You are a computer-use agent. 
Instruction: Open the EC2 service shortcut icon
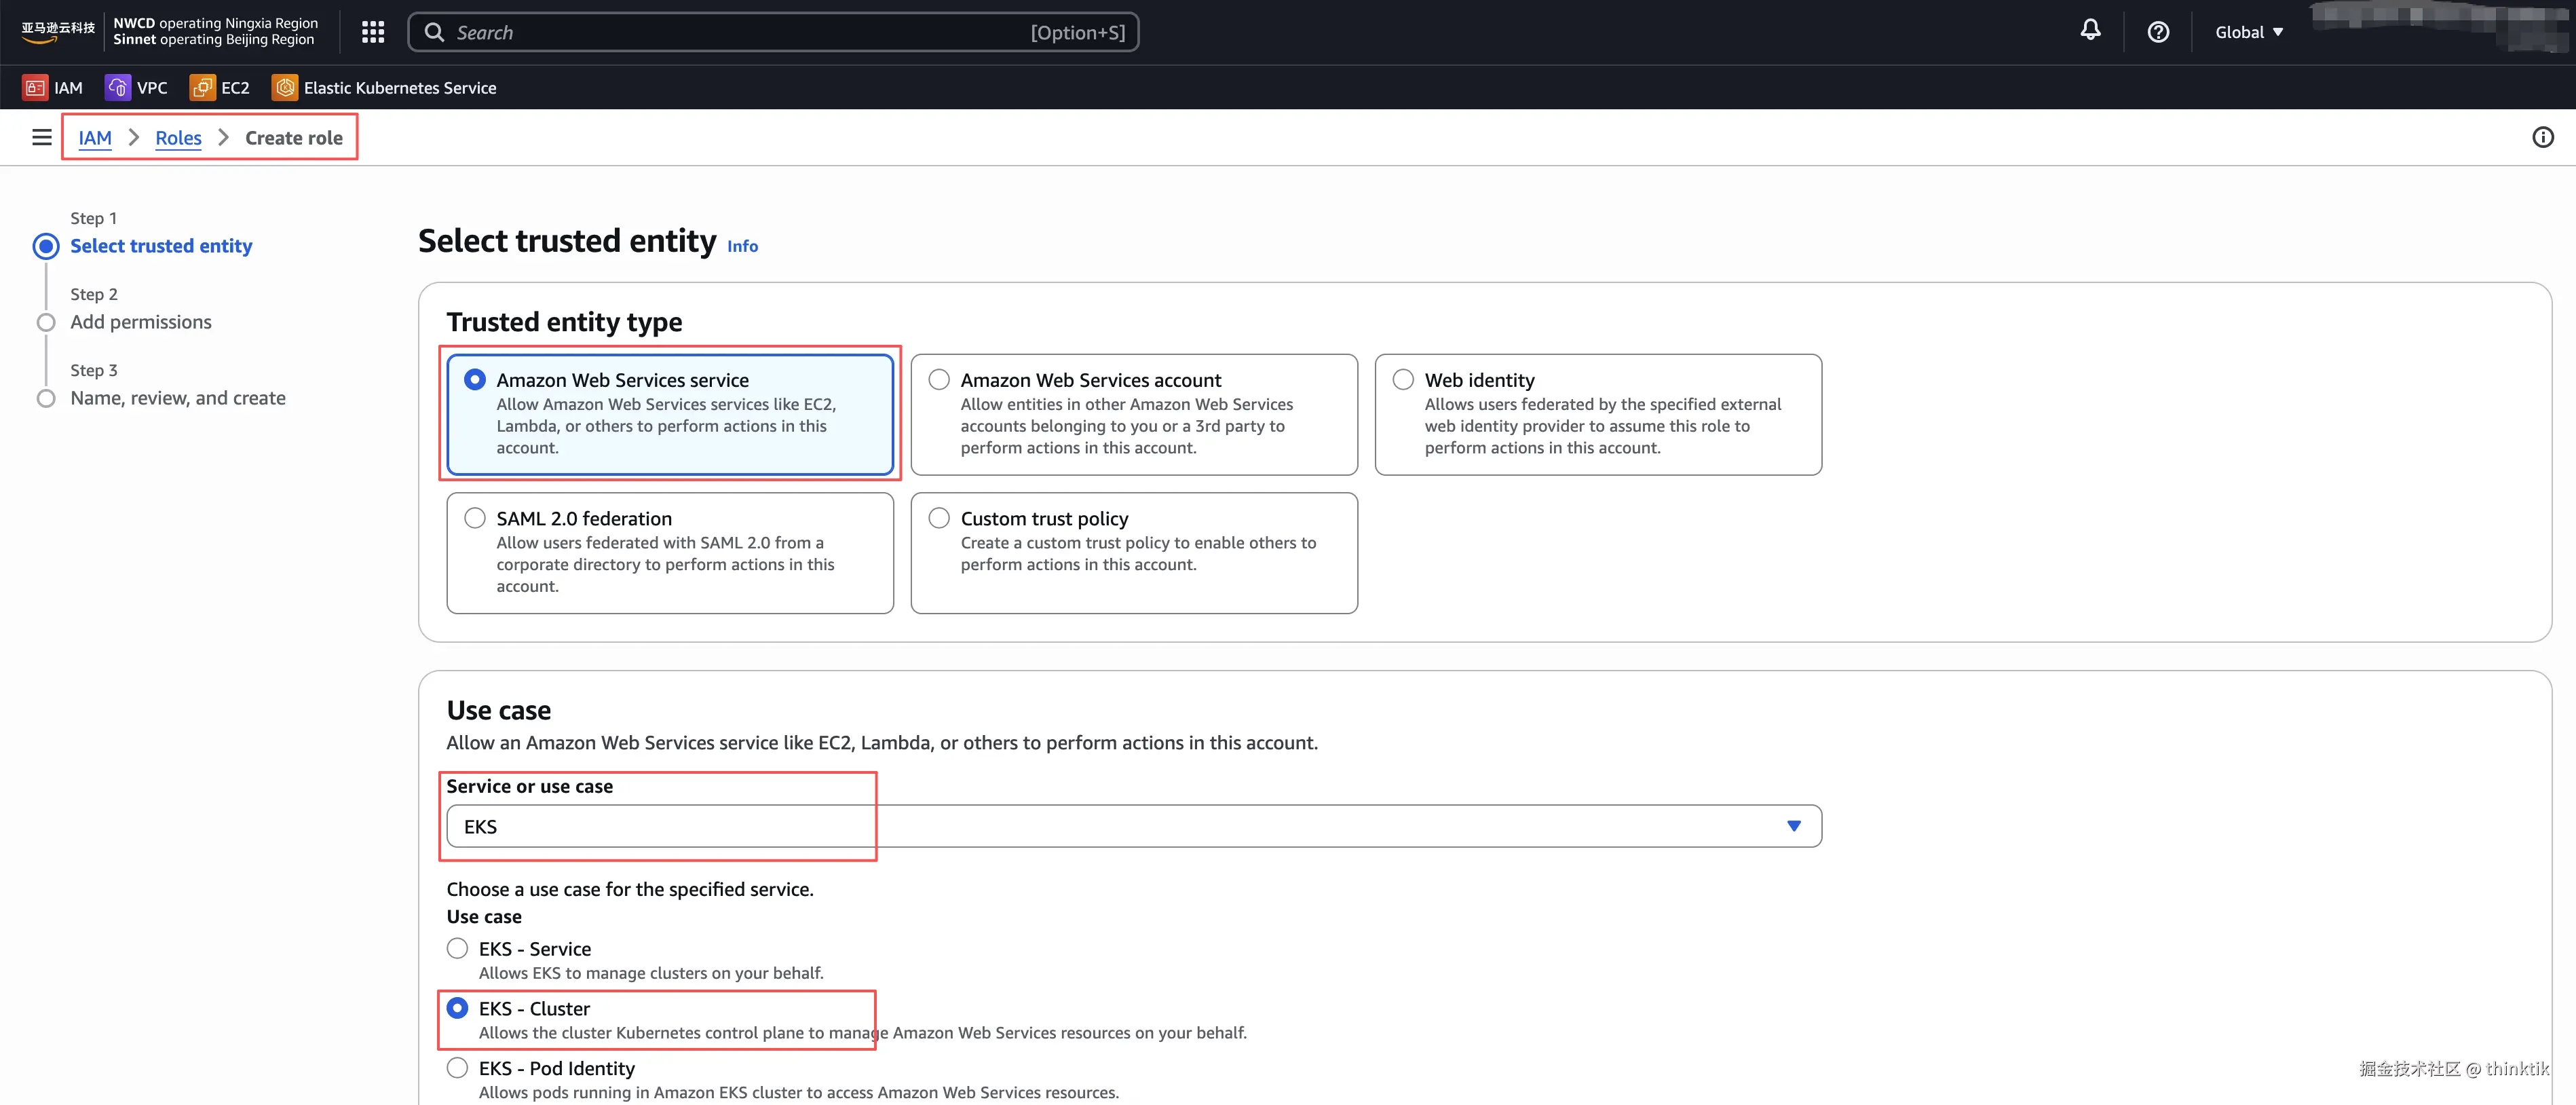point(202,88)
